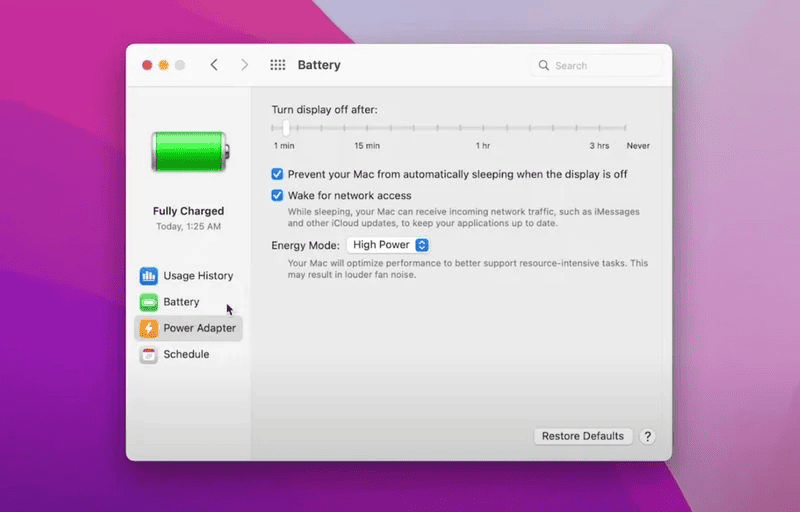The width and height of the screenshot is (800, 512).
Task: Close the Battery preferences window
Action: click(147, 65)
